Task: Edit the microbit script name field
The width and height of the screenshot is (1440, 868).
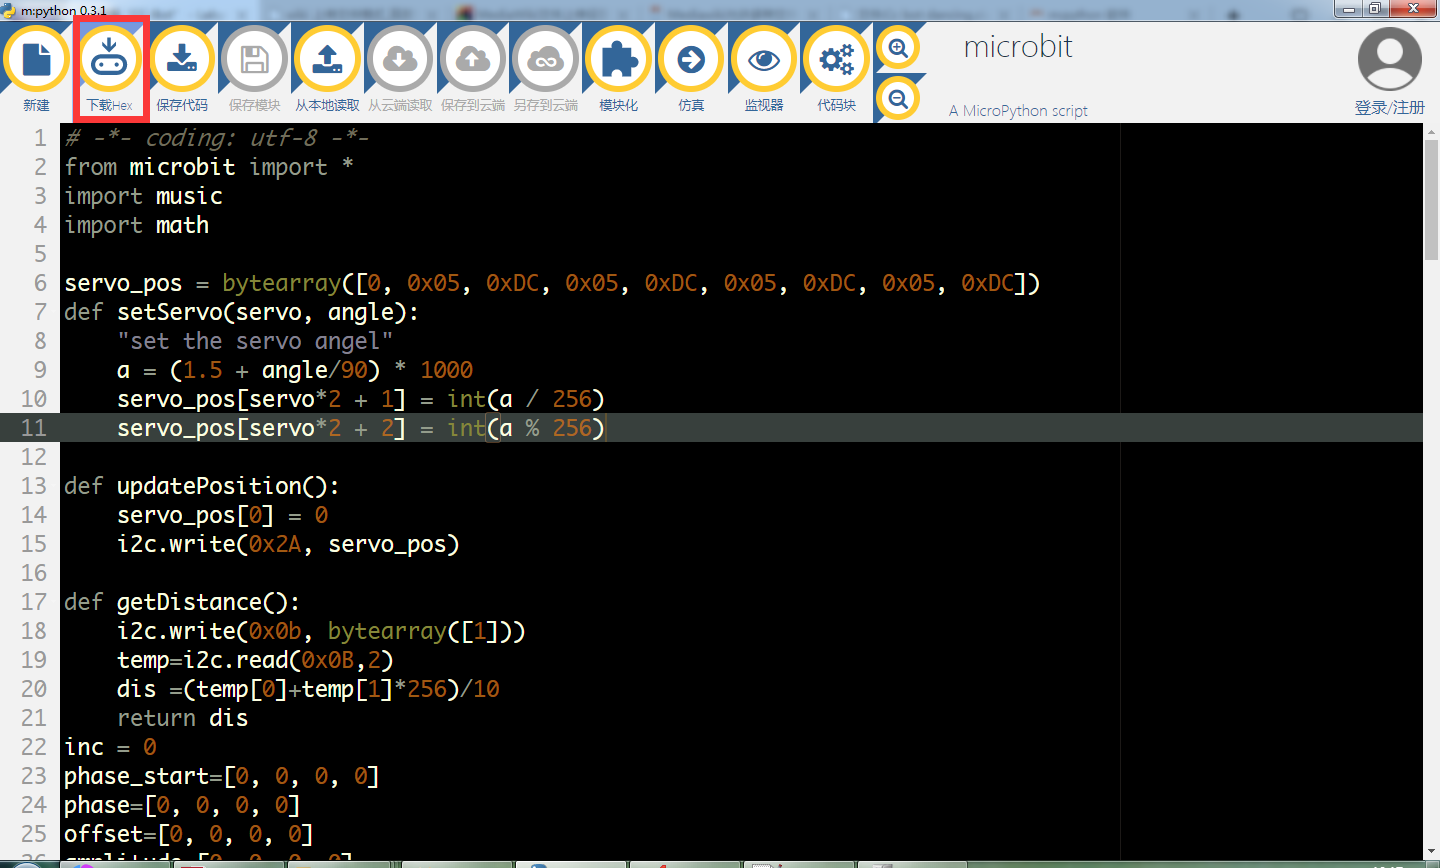Action: tap(1017, 47)
